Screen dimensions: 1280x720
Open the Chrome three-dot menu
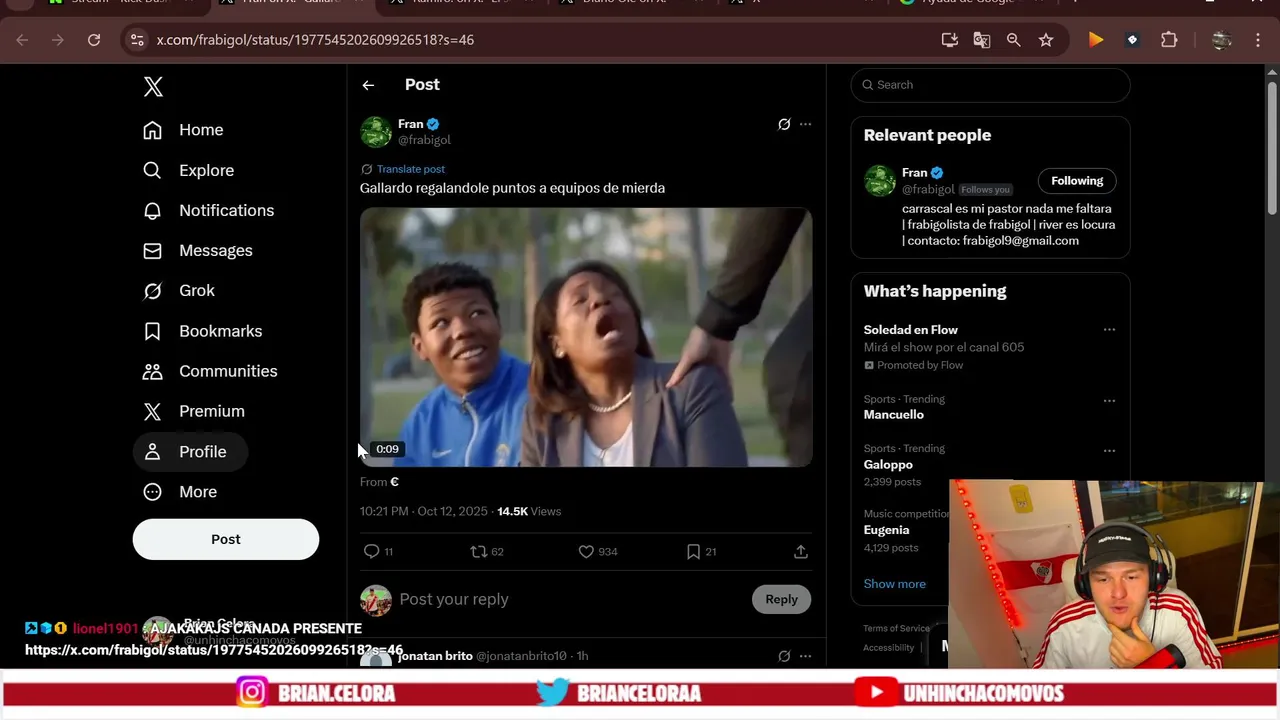pyautogui.click(x=1258, y=40)
